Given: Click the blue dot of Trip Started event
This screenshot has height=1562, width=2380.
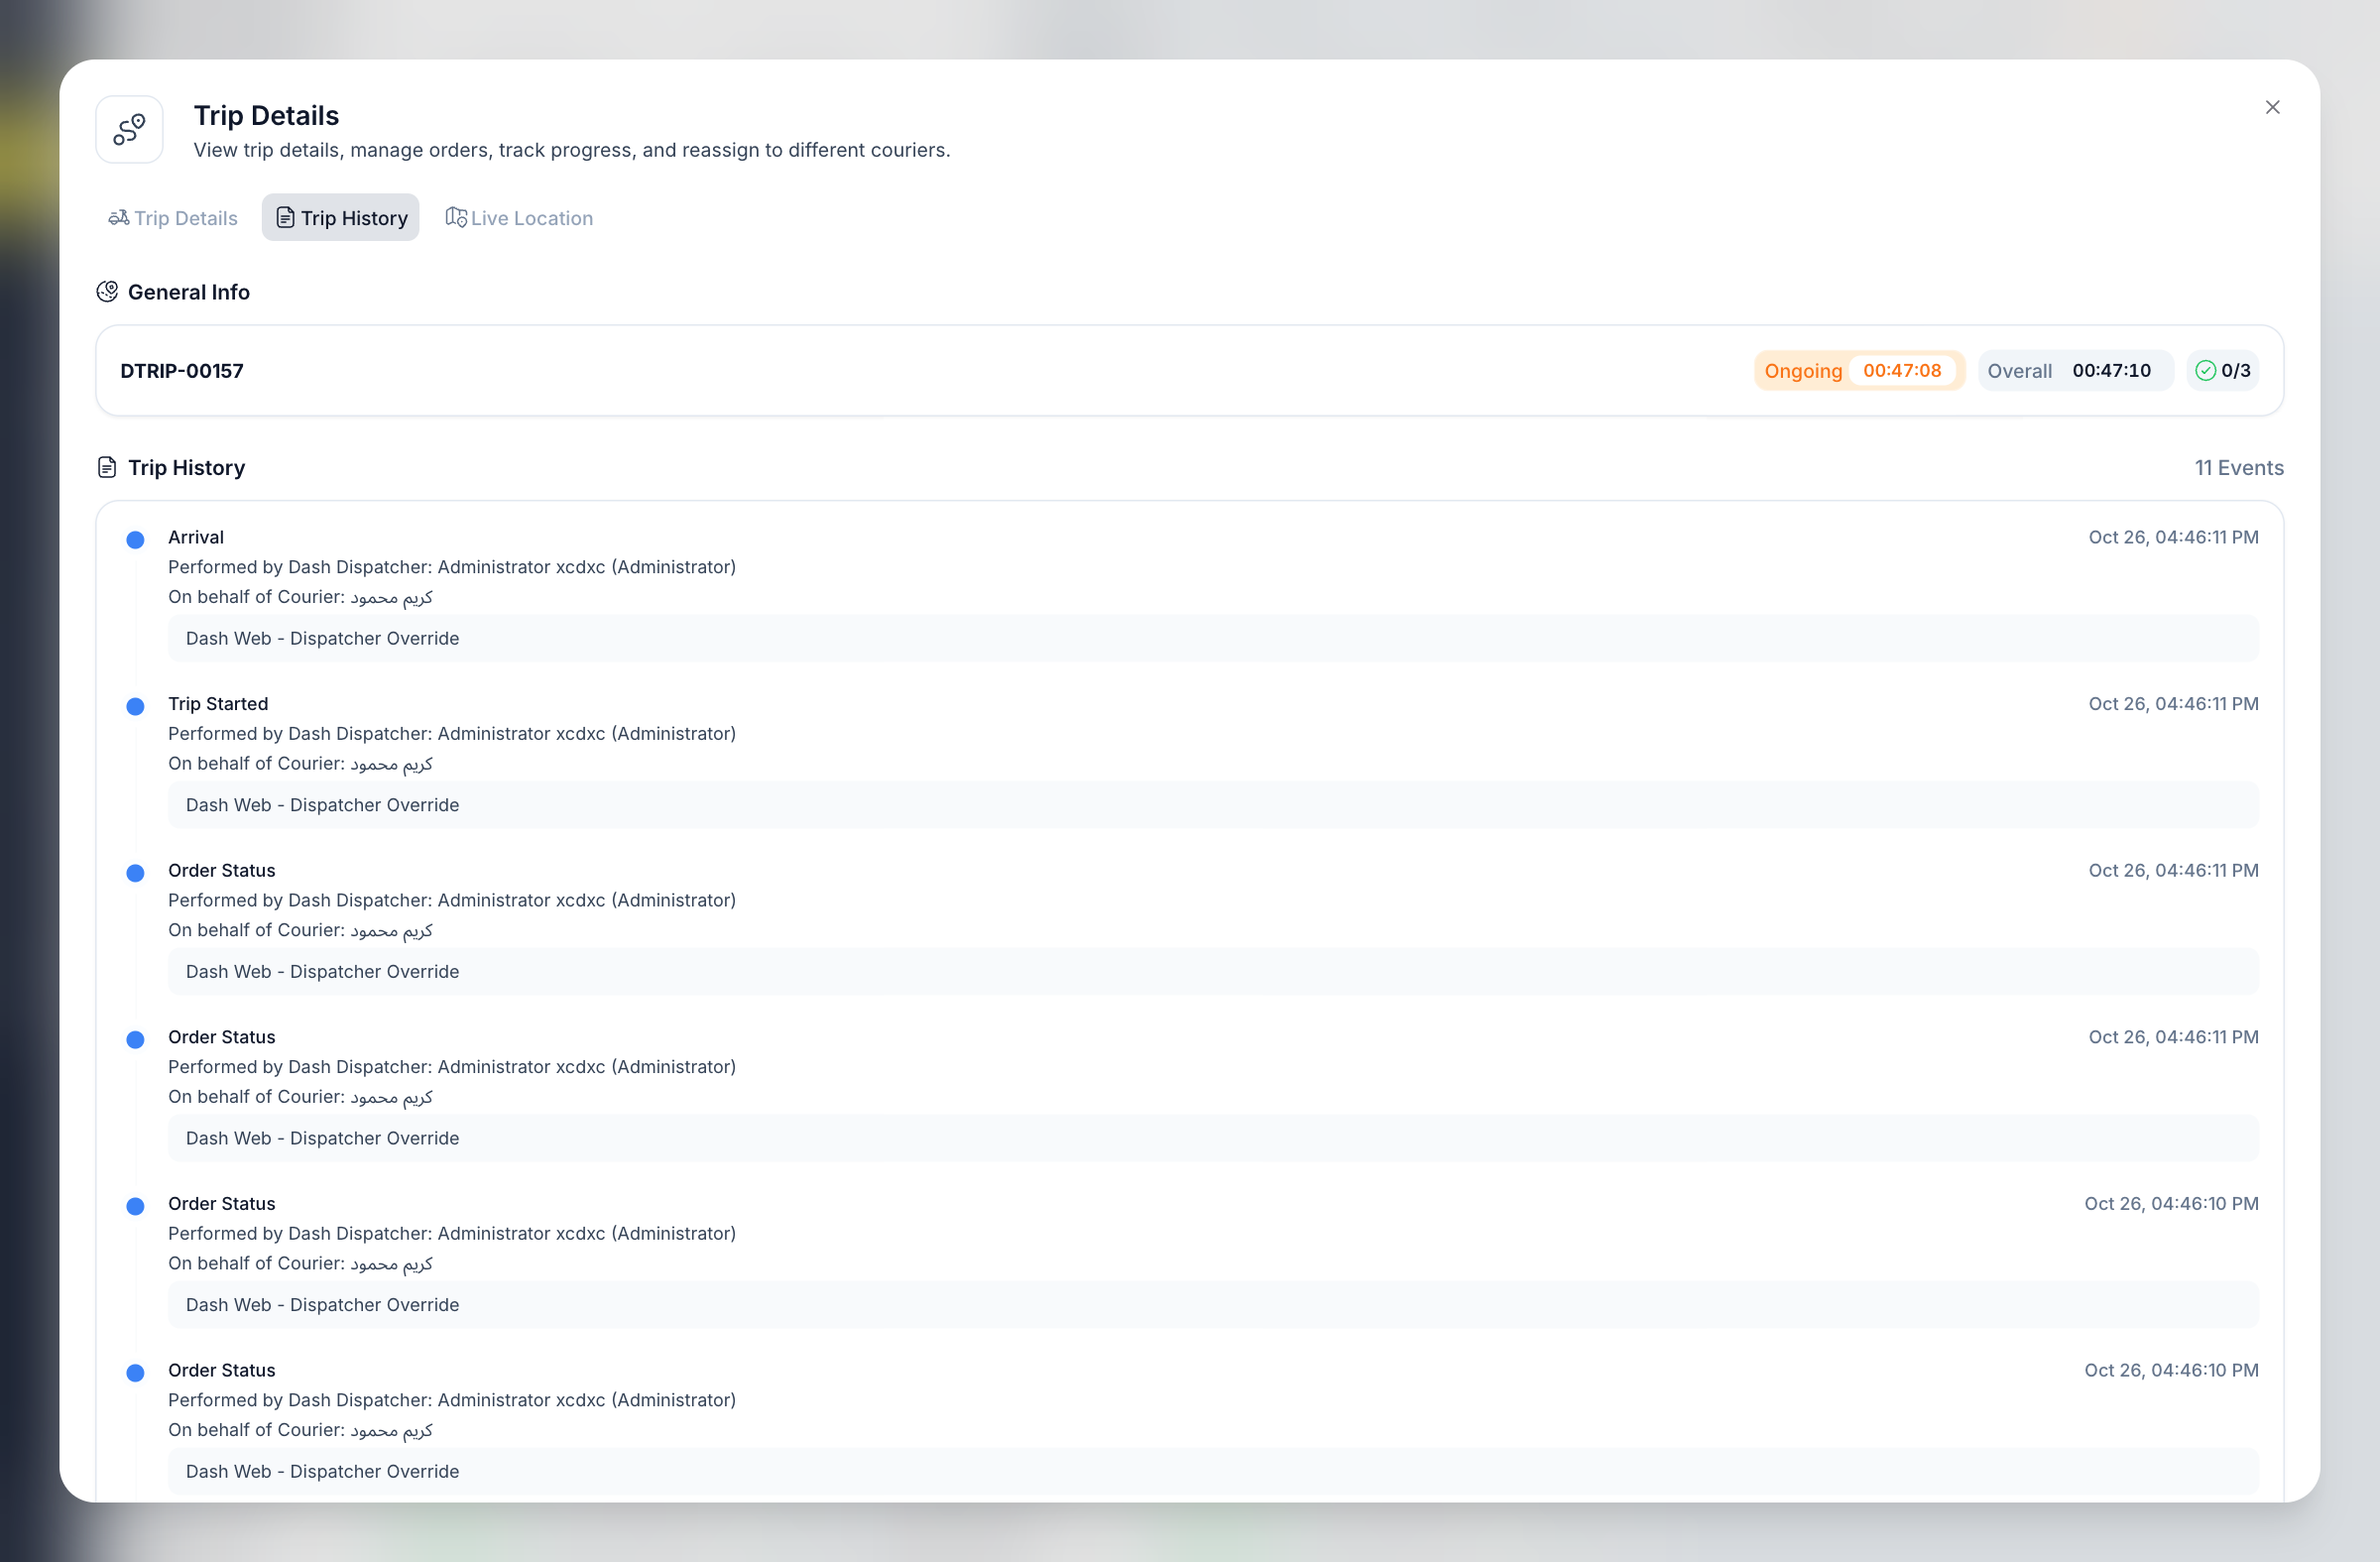Looking at the screenshot, I should click(x=135, y=707).
